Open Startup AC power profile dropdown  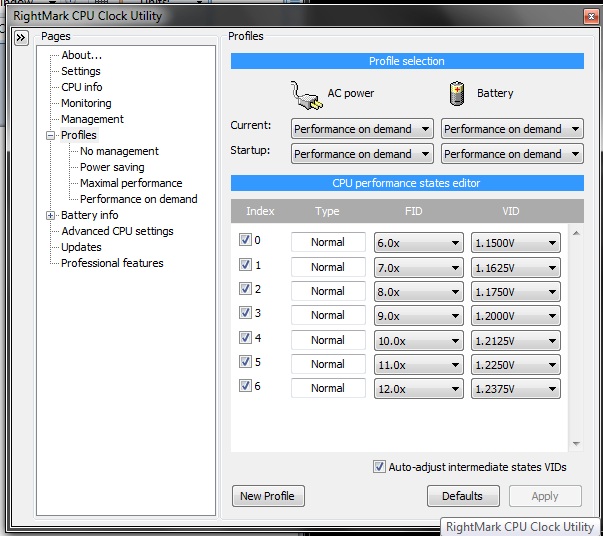[x=362, y=154]
